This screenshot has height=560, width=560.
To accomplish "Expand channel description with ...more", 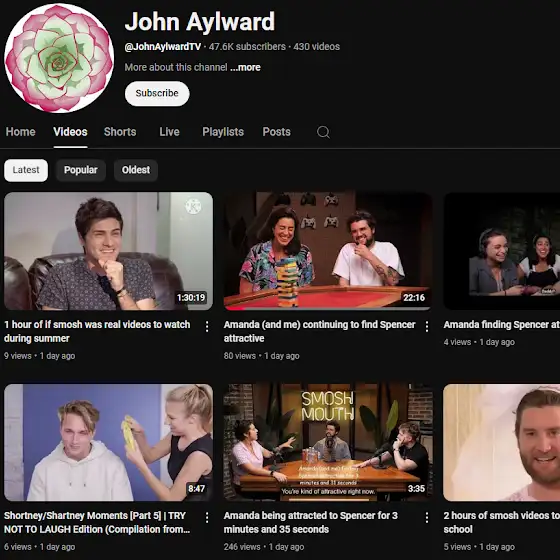I will (x=245, y=68).
